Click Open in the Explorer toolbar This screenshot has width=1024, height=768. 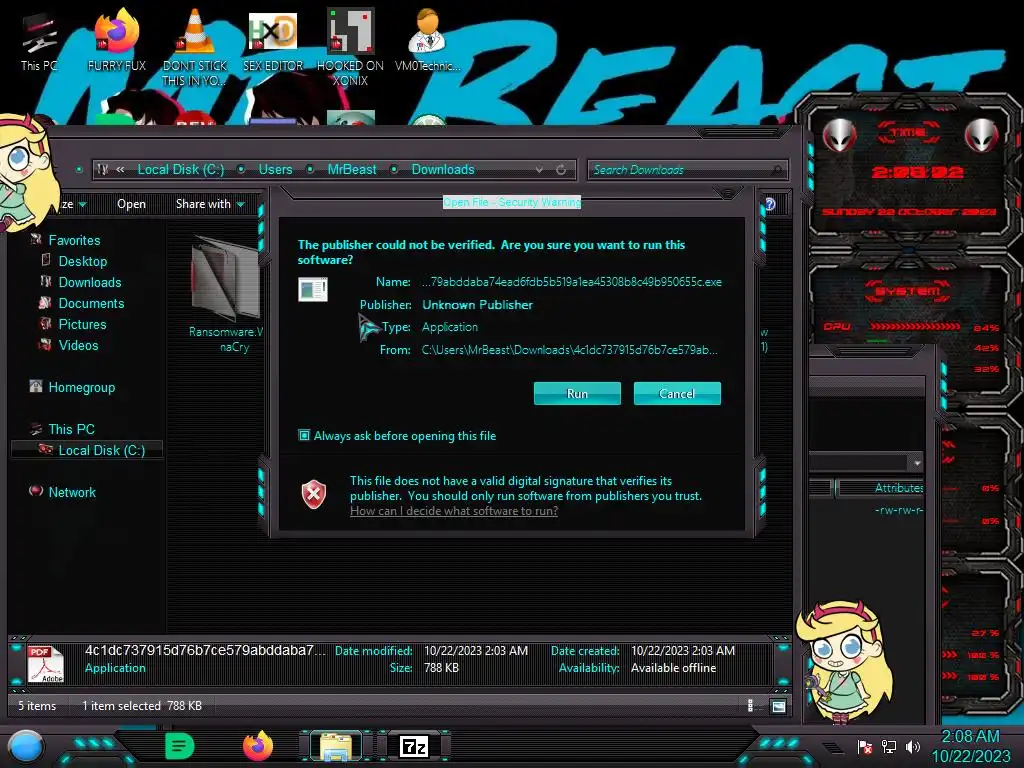(x=131, y=204)
